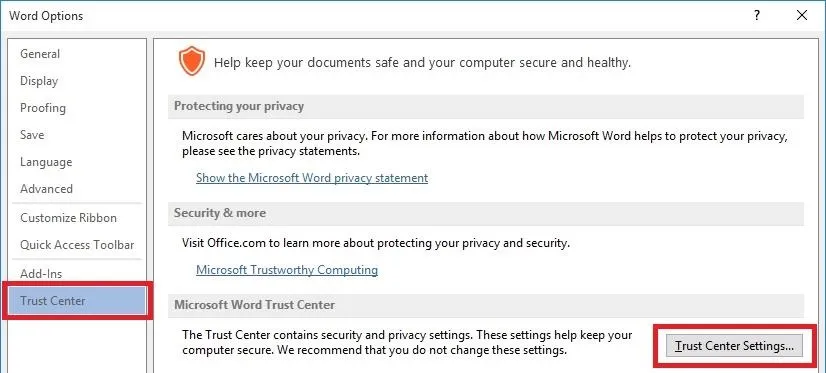Screen dimensions: 826x373
Task: Select the highlighted Trust Center category
Action: coord(77,301)
